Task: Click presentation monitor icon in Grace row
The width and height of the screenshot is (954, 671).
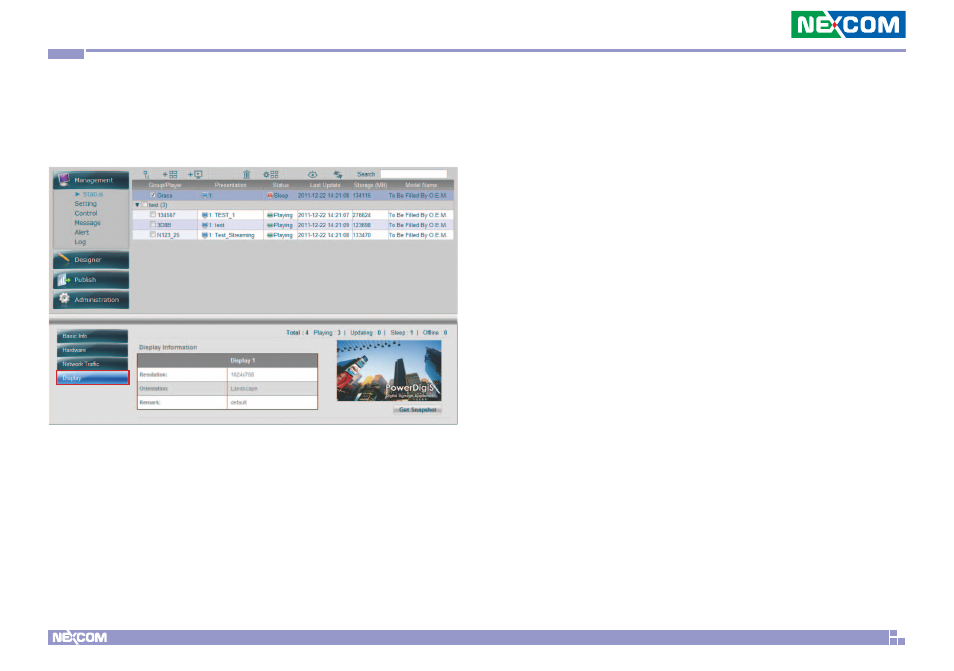Action: pyautogui.click(x=205, y=196)
